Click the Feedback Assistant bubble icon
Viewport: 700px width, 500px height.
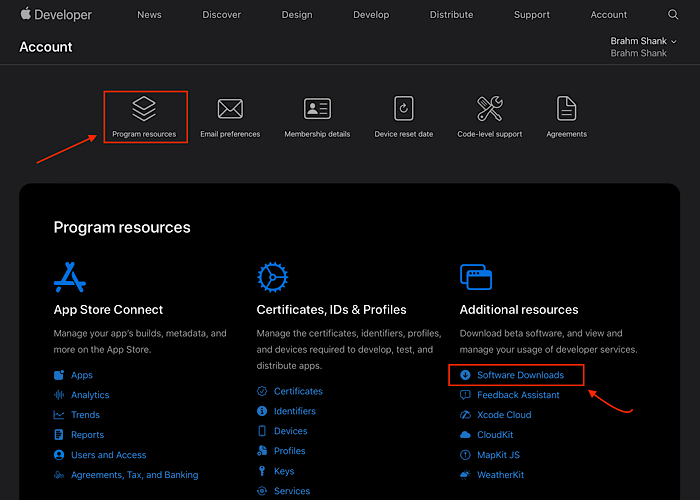[x=465, y=395]
